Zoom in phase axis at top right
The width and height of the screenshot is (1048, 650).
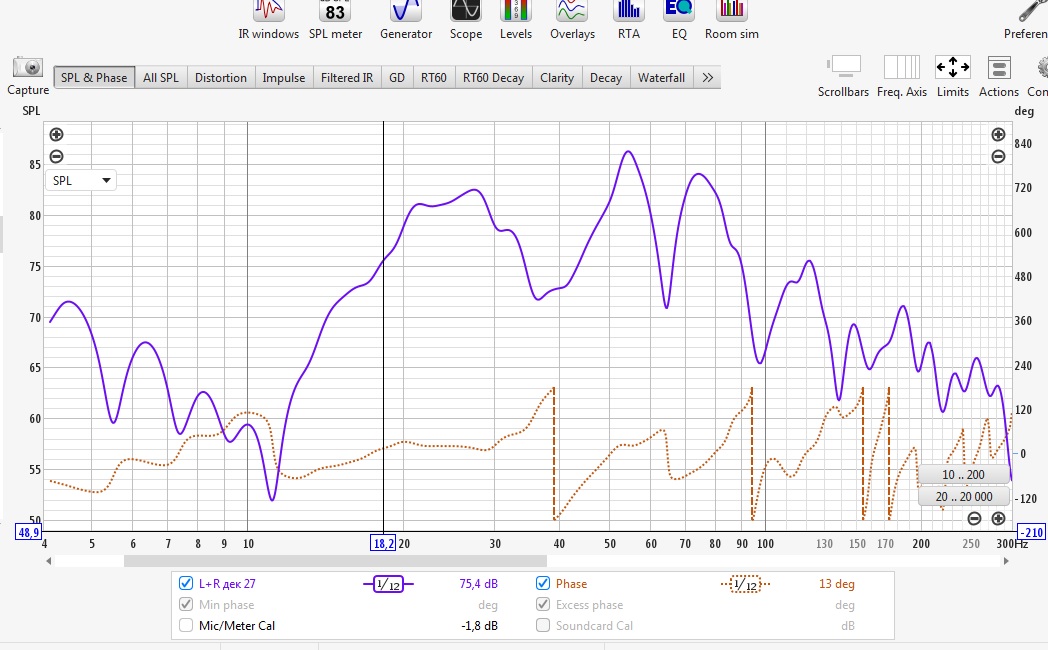[x=998, y=134]
